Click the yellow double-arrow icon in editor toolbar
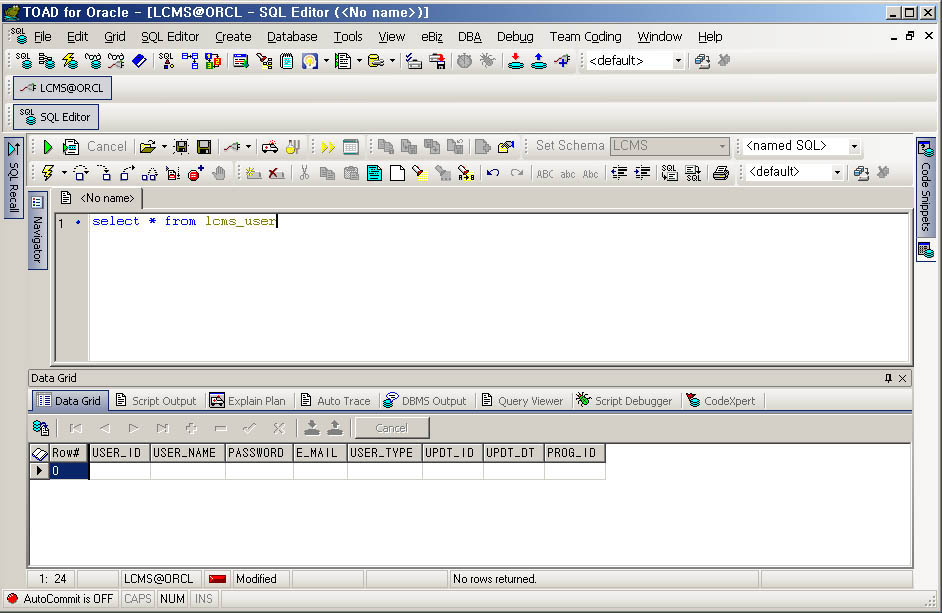 click(x=328, y=147)
